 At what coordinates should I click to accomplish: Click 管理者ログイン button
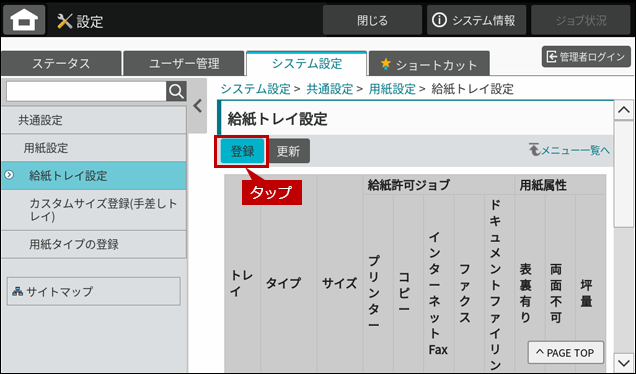pos(586,57)
